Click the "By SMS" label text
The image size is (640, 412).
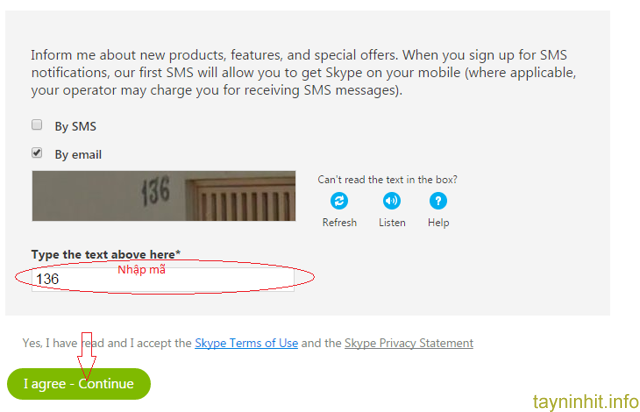[75, 127]
